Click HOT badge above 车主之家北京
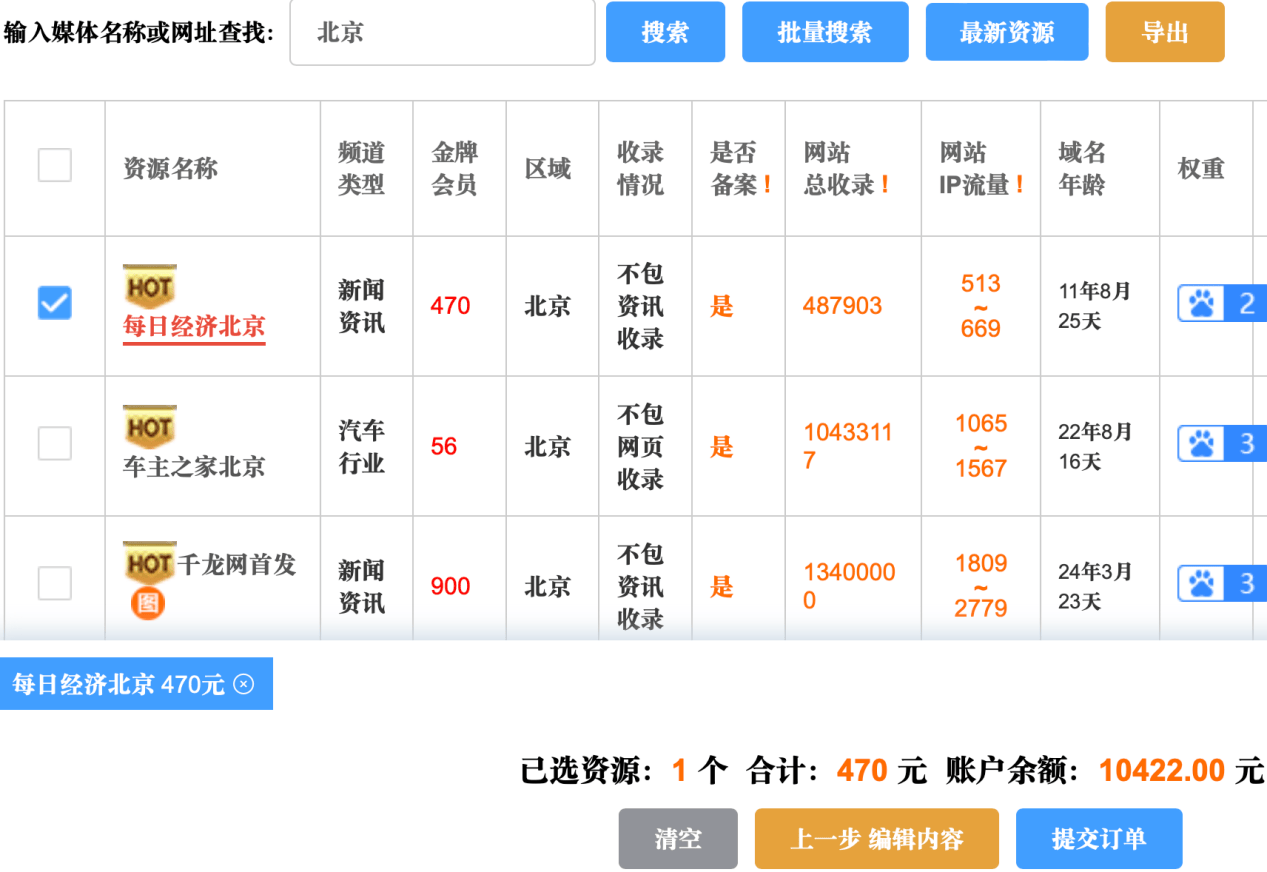The width and height of the screenshot is (1267, 872). (x=149, y=427)
